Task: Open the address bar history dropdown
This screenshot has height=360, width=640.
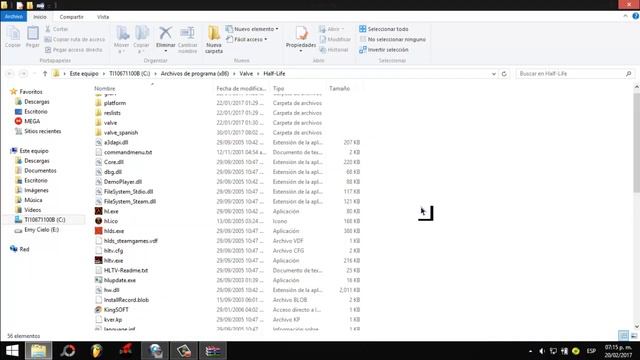Action: [x=493, y=74]
